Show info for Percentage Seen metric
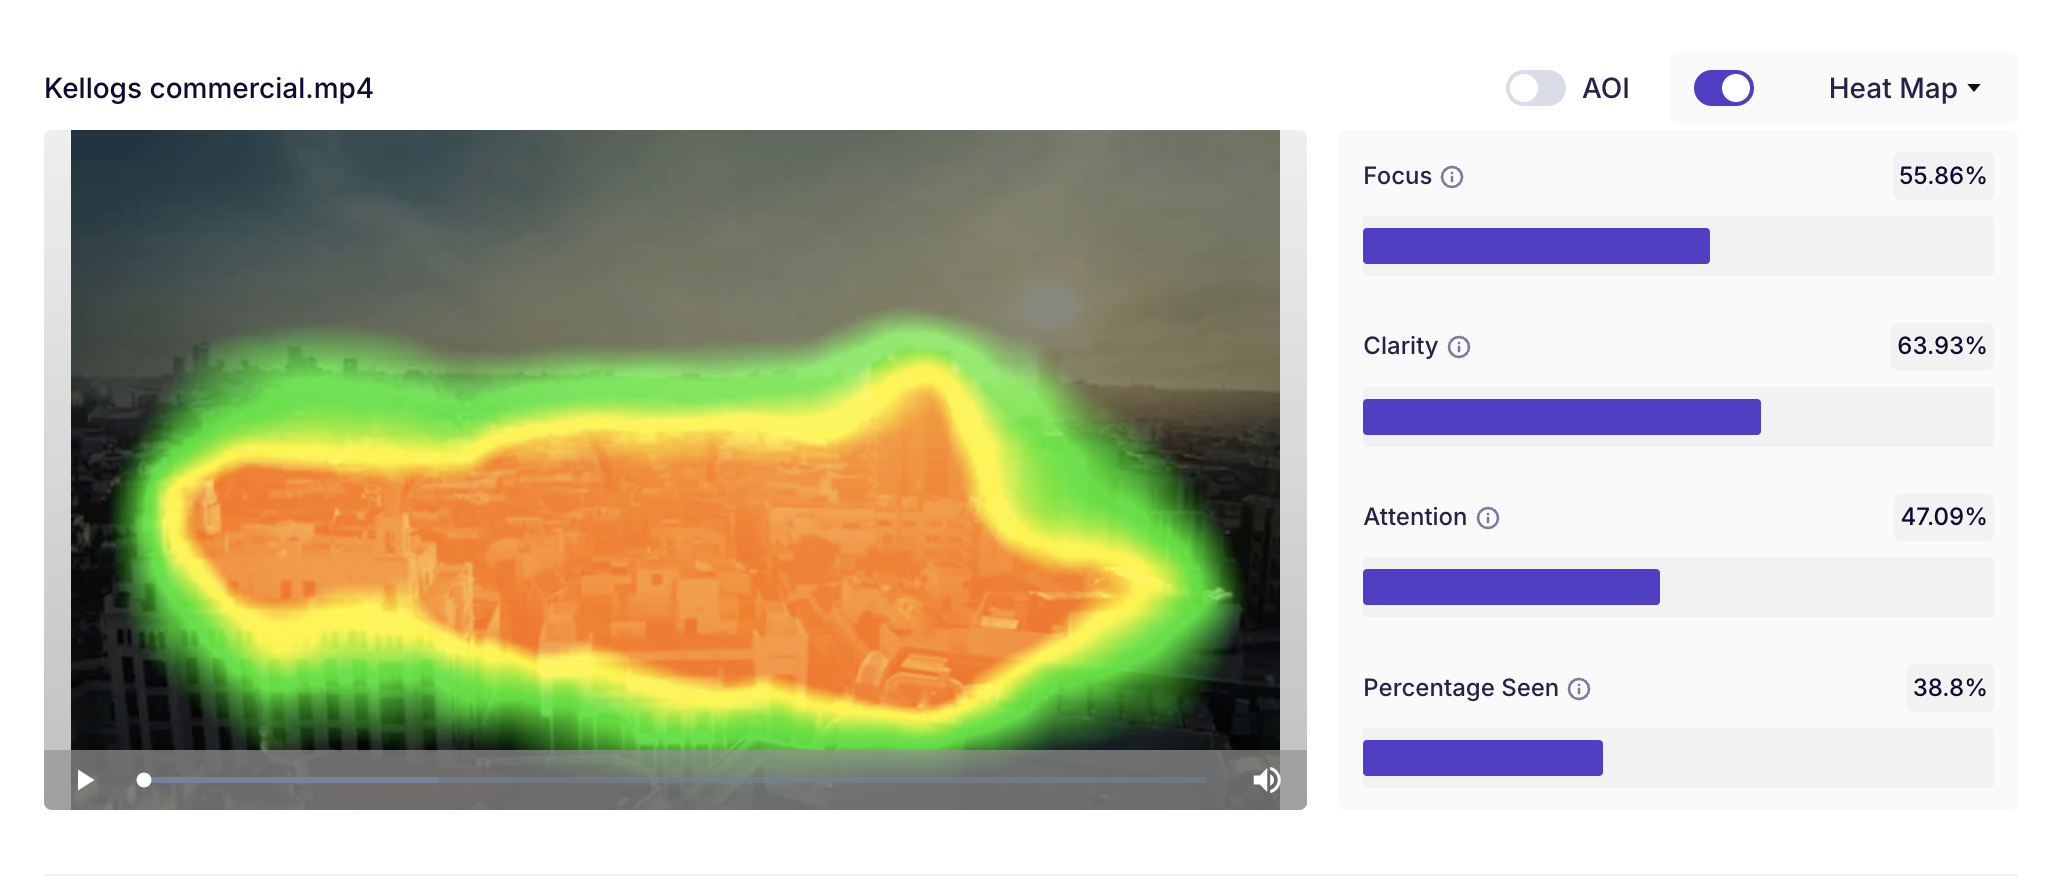The height and width of the screenshot is (890, 2056). (1579, 689)
